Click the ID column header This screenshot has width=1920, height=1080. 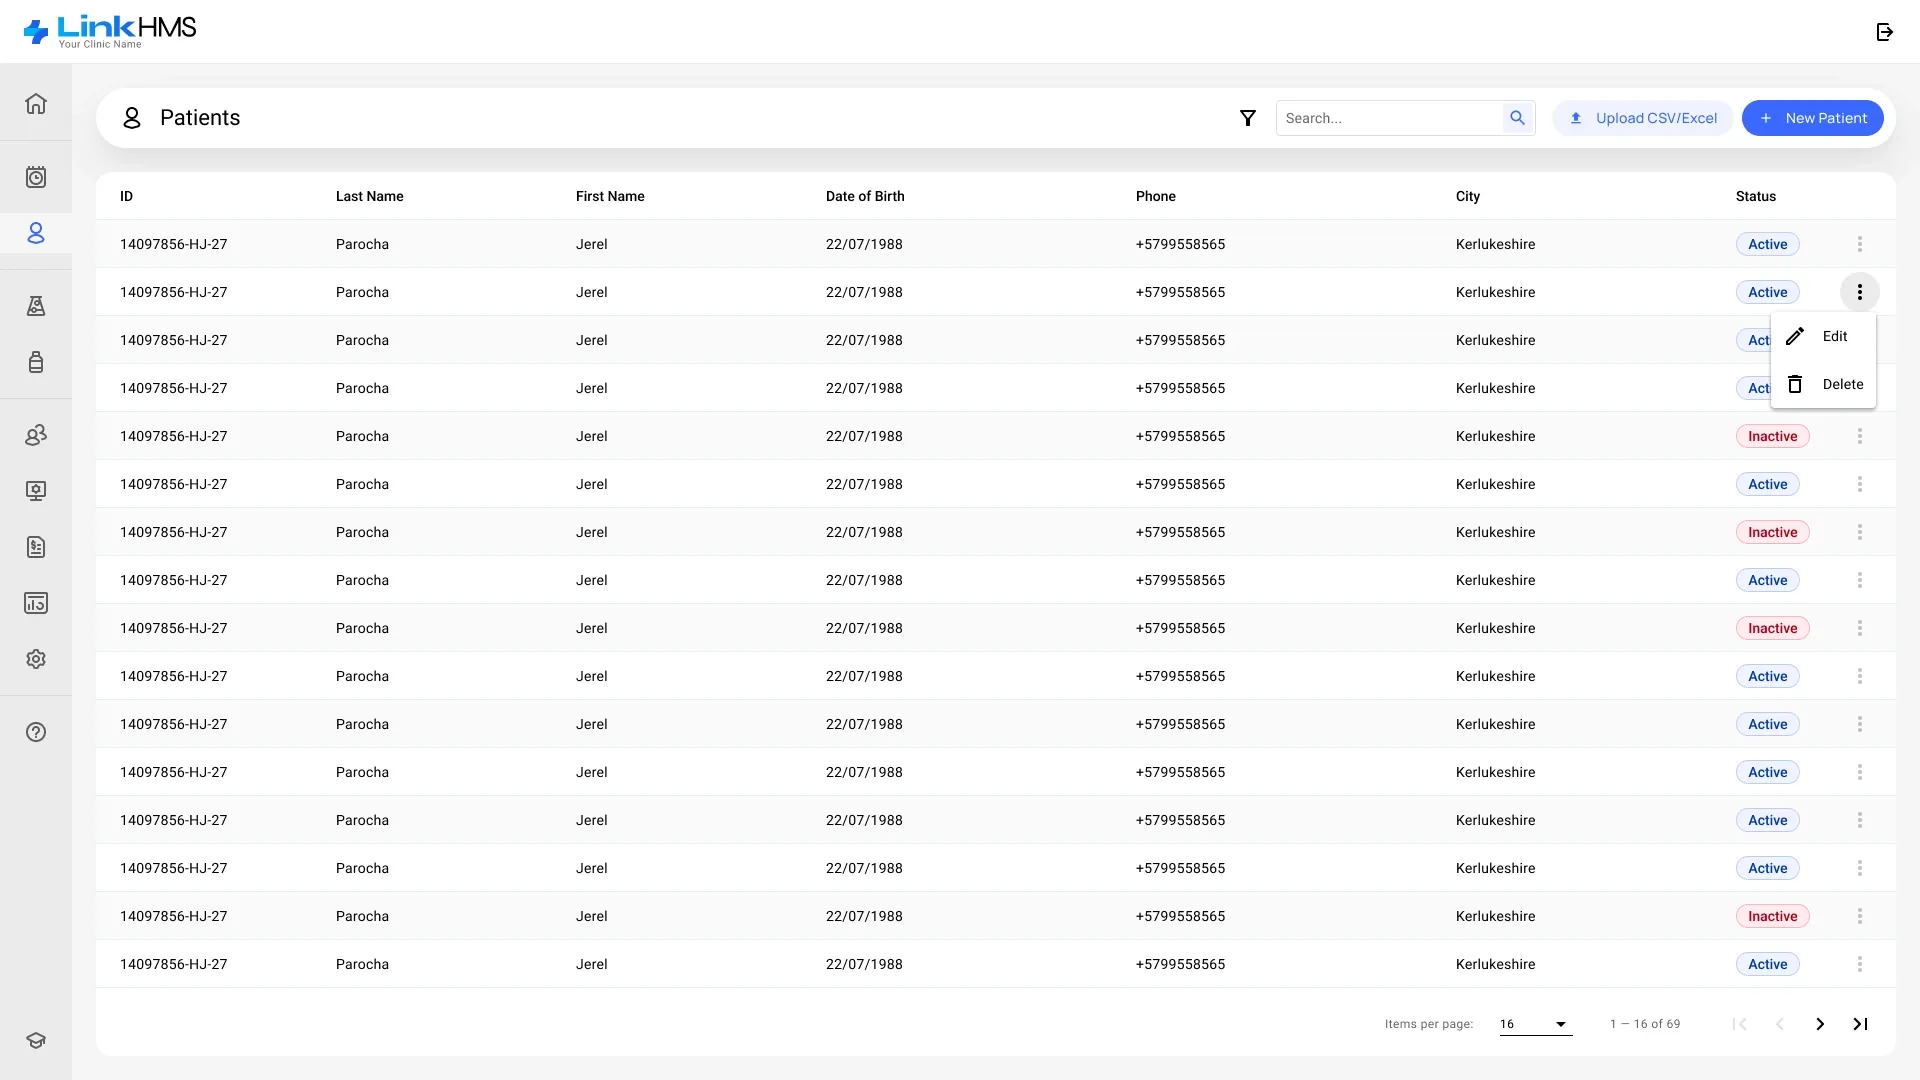coord(126,196)
